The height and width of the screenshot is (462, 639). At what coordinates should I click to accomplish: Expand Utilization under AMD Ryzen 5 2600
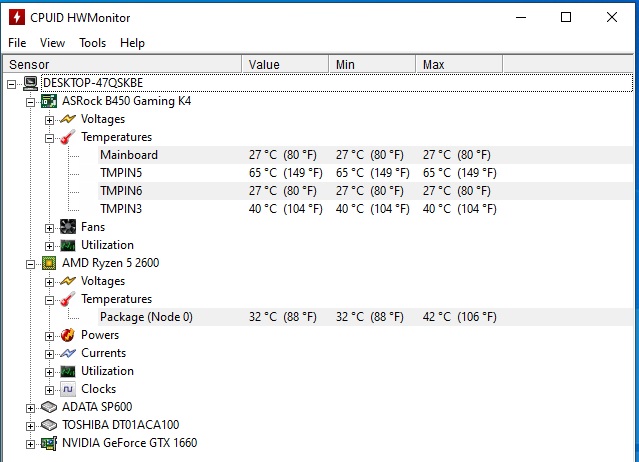point(49,372)
